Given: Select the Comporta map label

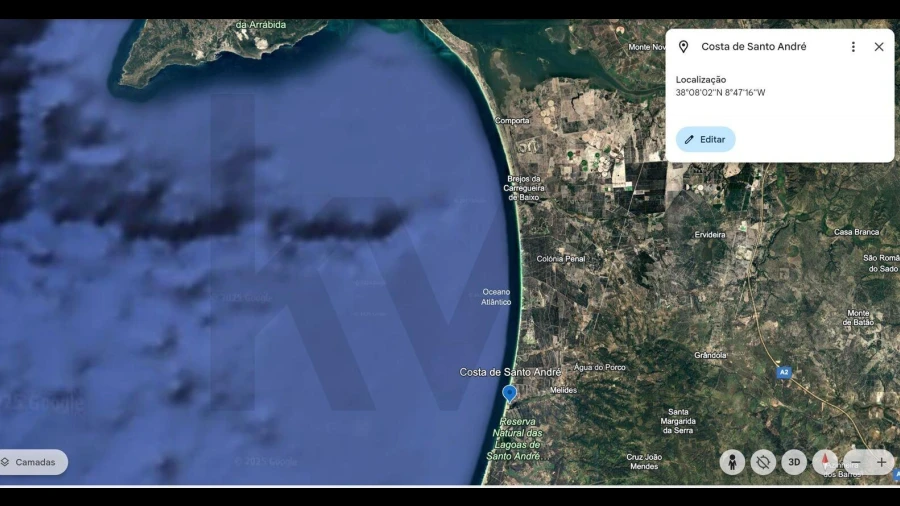Looking at the screenshot, I should [512, 121].
